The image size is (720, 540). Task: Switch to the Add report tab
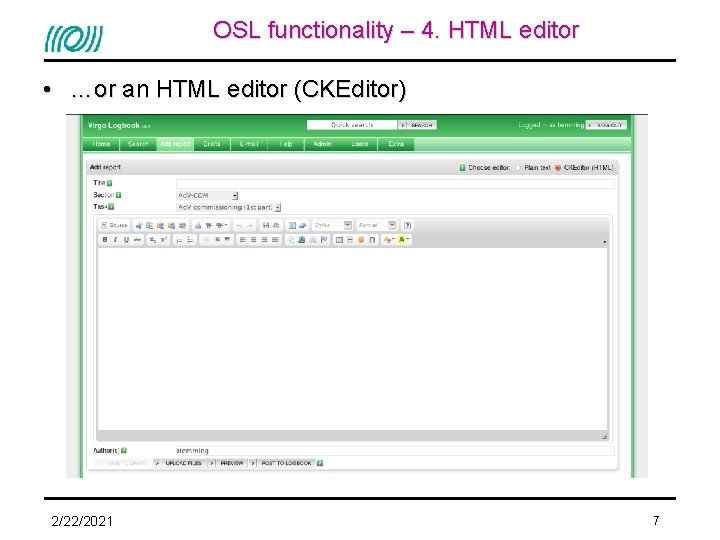pyautogui.click(x=175, y=144)
